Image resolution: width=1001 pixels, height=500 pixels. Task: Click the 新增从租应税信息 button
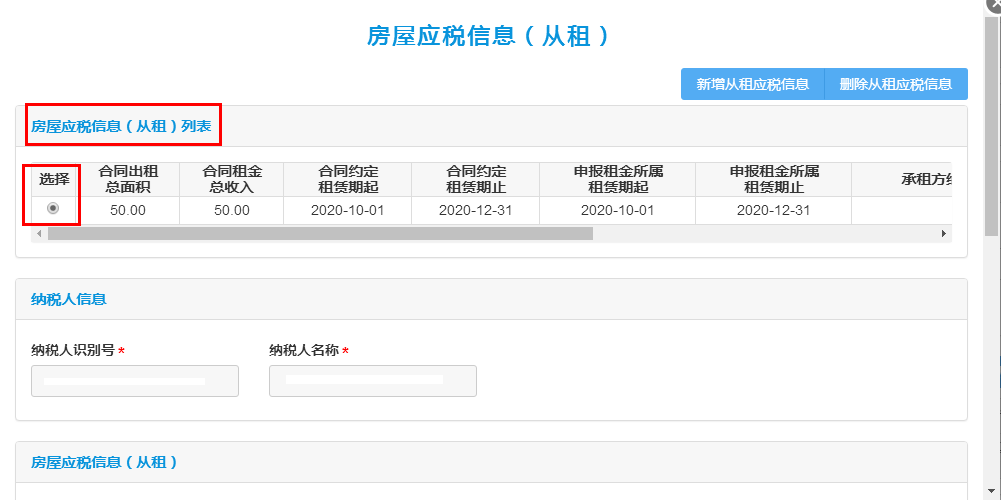752,84
